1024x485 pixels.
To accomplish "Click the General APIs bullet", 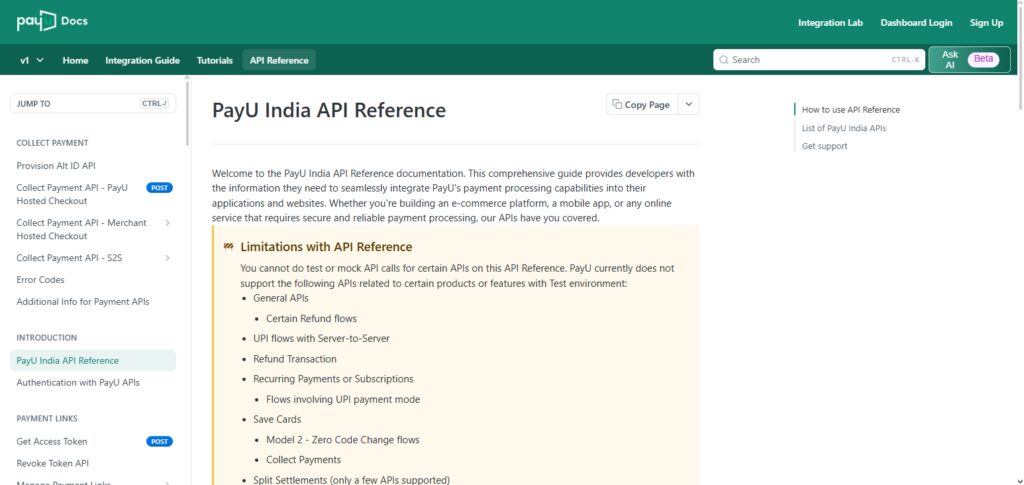I will (281, 298).
